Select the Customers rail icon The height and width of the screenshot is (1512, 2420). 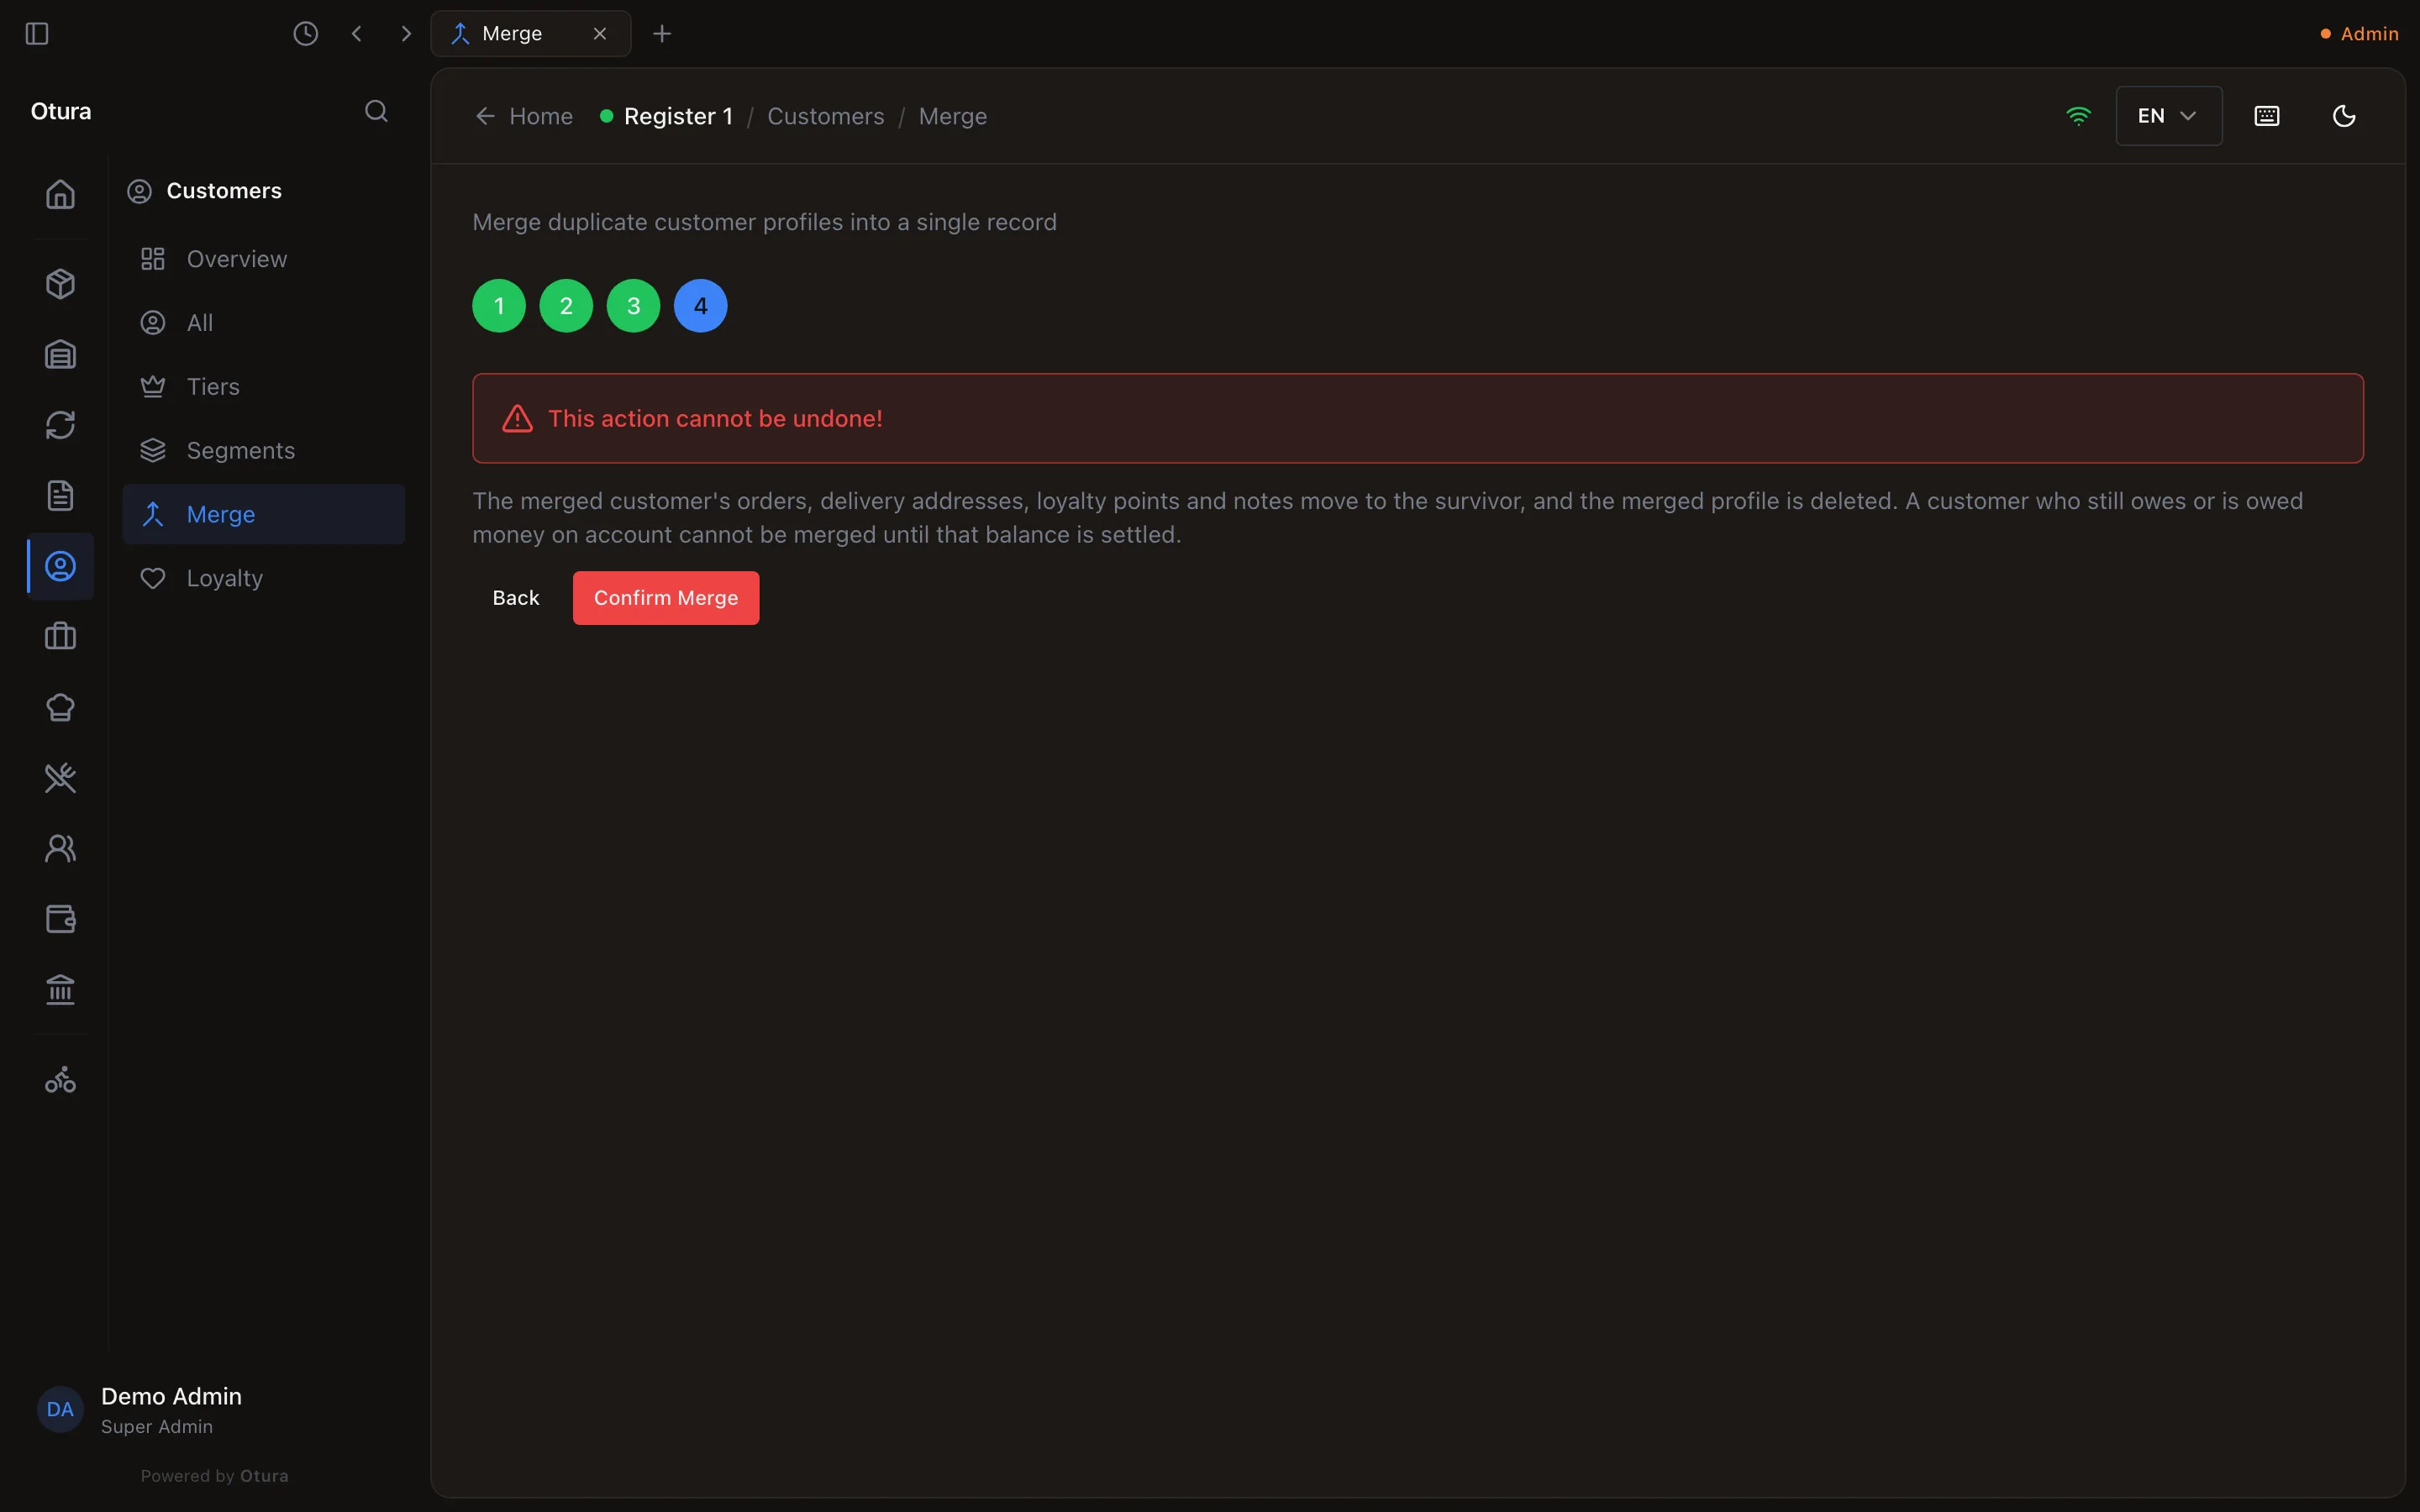[61, 567]
